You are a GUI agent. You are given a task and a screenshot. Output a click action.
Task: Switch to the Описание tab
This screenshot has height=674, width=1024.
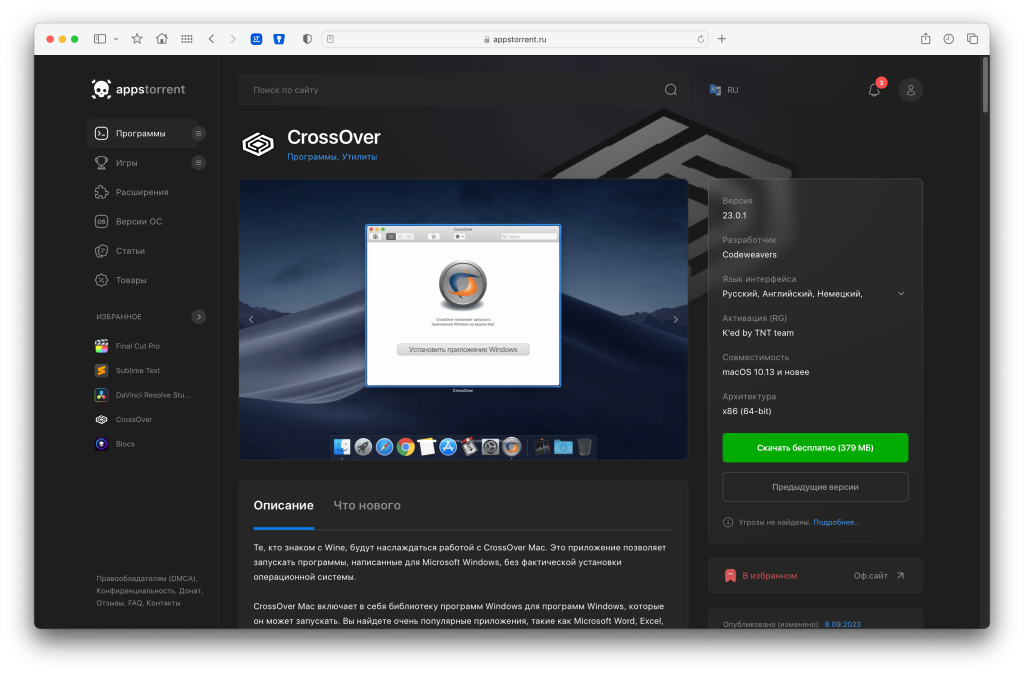283,506
